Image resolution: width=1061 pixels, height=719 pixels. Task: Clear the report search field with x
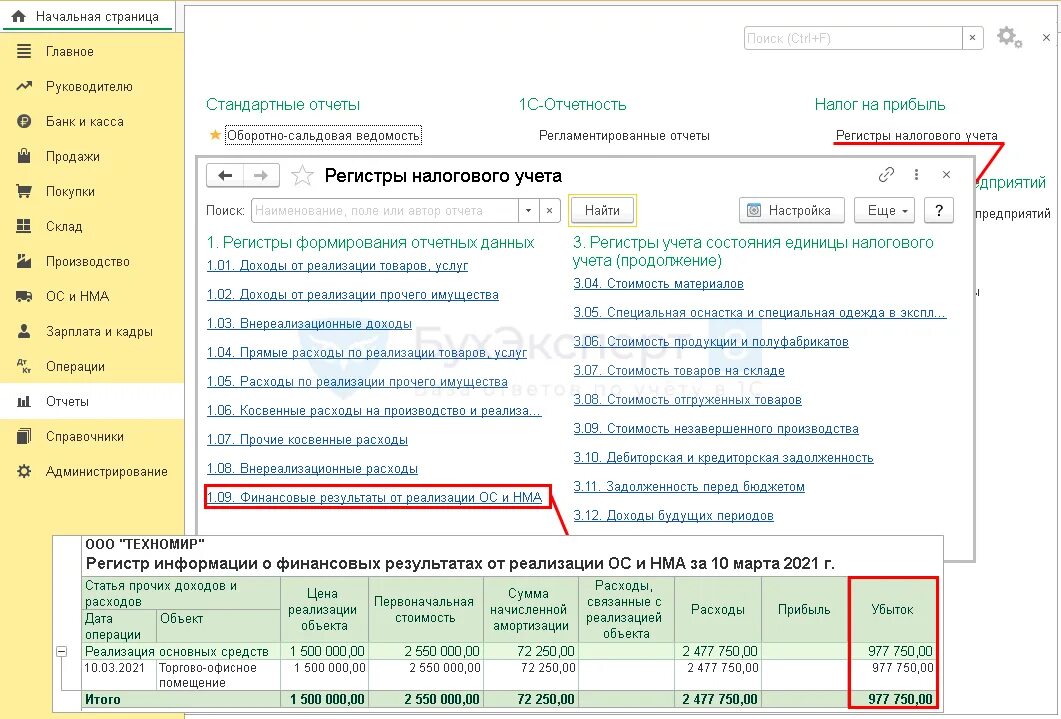pos(549,210)
